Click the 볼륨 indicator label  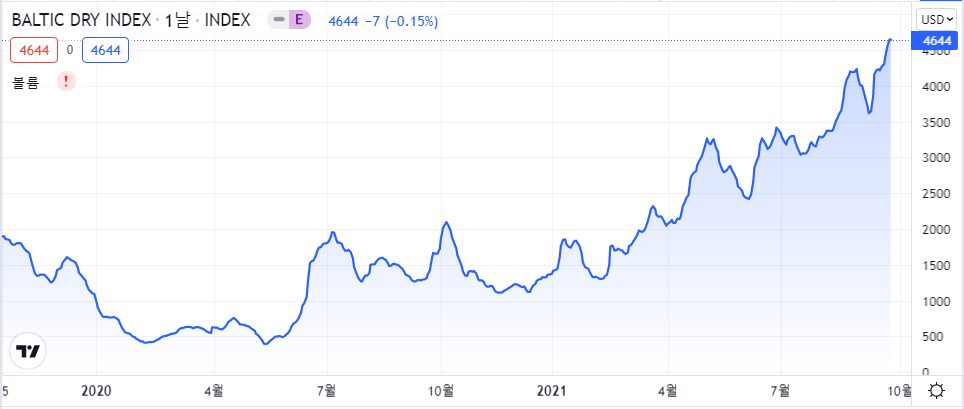[x=26, y=82]
